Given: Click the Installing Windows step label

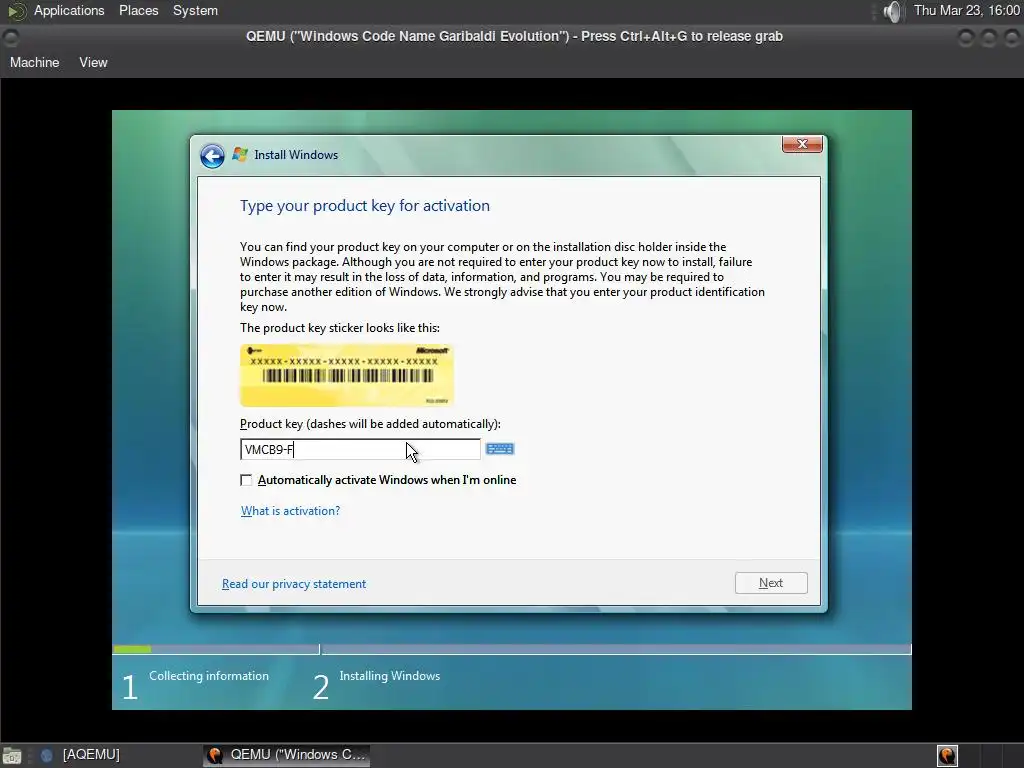Looking at the screenshot, I should [390, 676].
